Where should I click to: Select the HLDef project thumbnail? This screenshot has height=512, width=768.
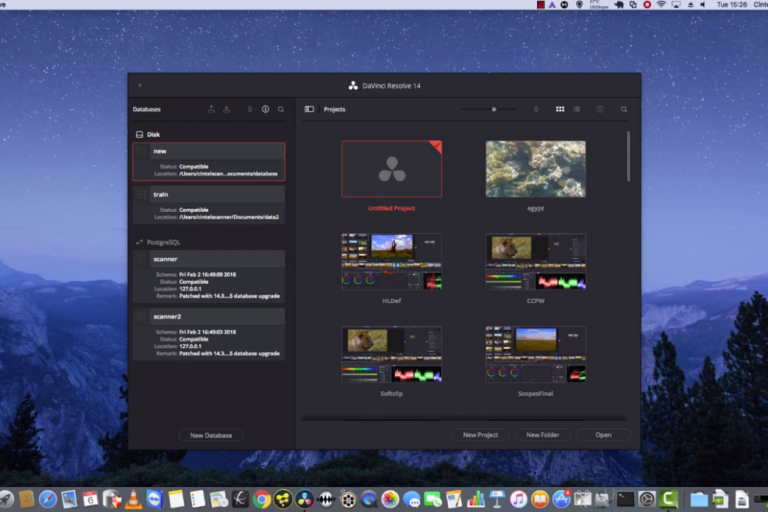coord(391,262)
